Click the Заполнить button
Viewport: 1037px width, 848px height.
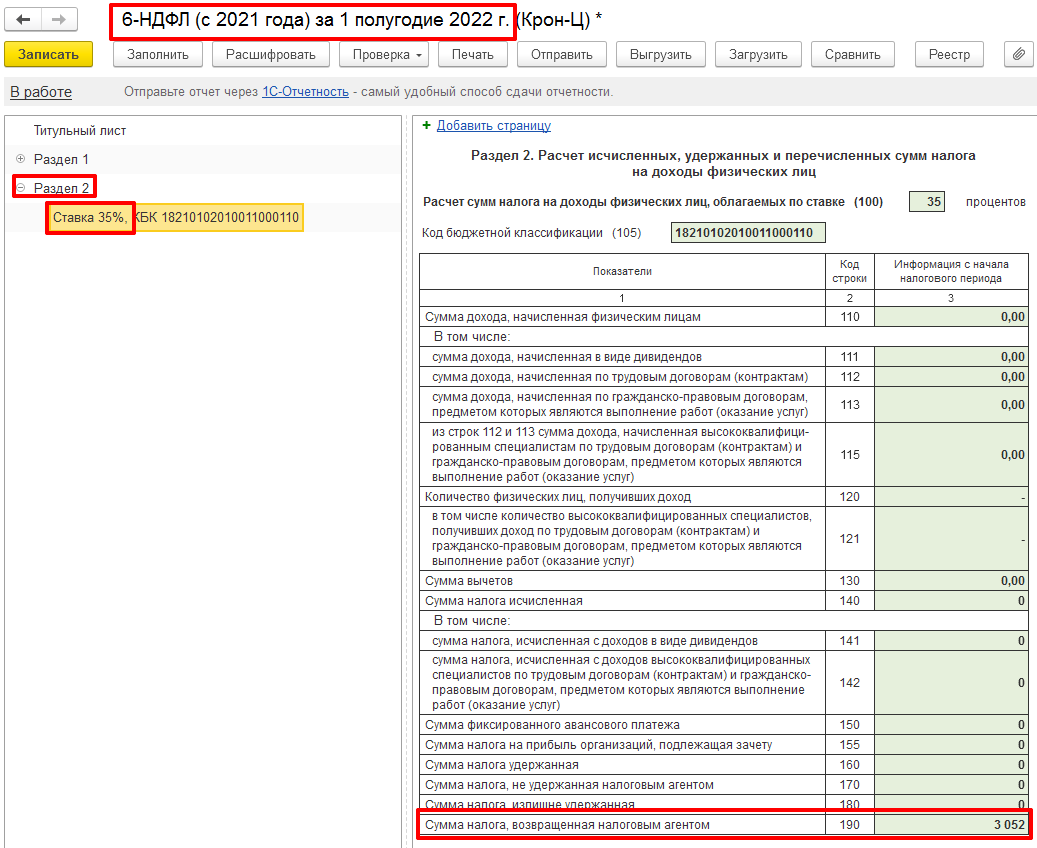(158, 54)
